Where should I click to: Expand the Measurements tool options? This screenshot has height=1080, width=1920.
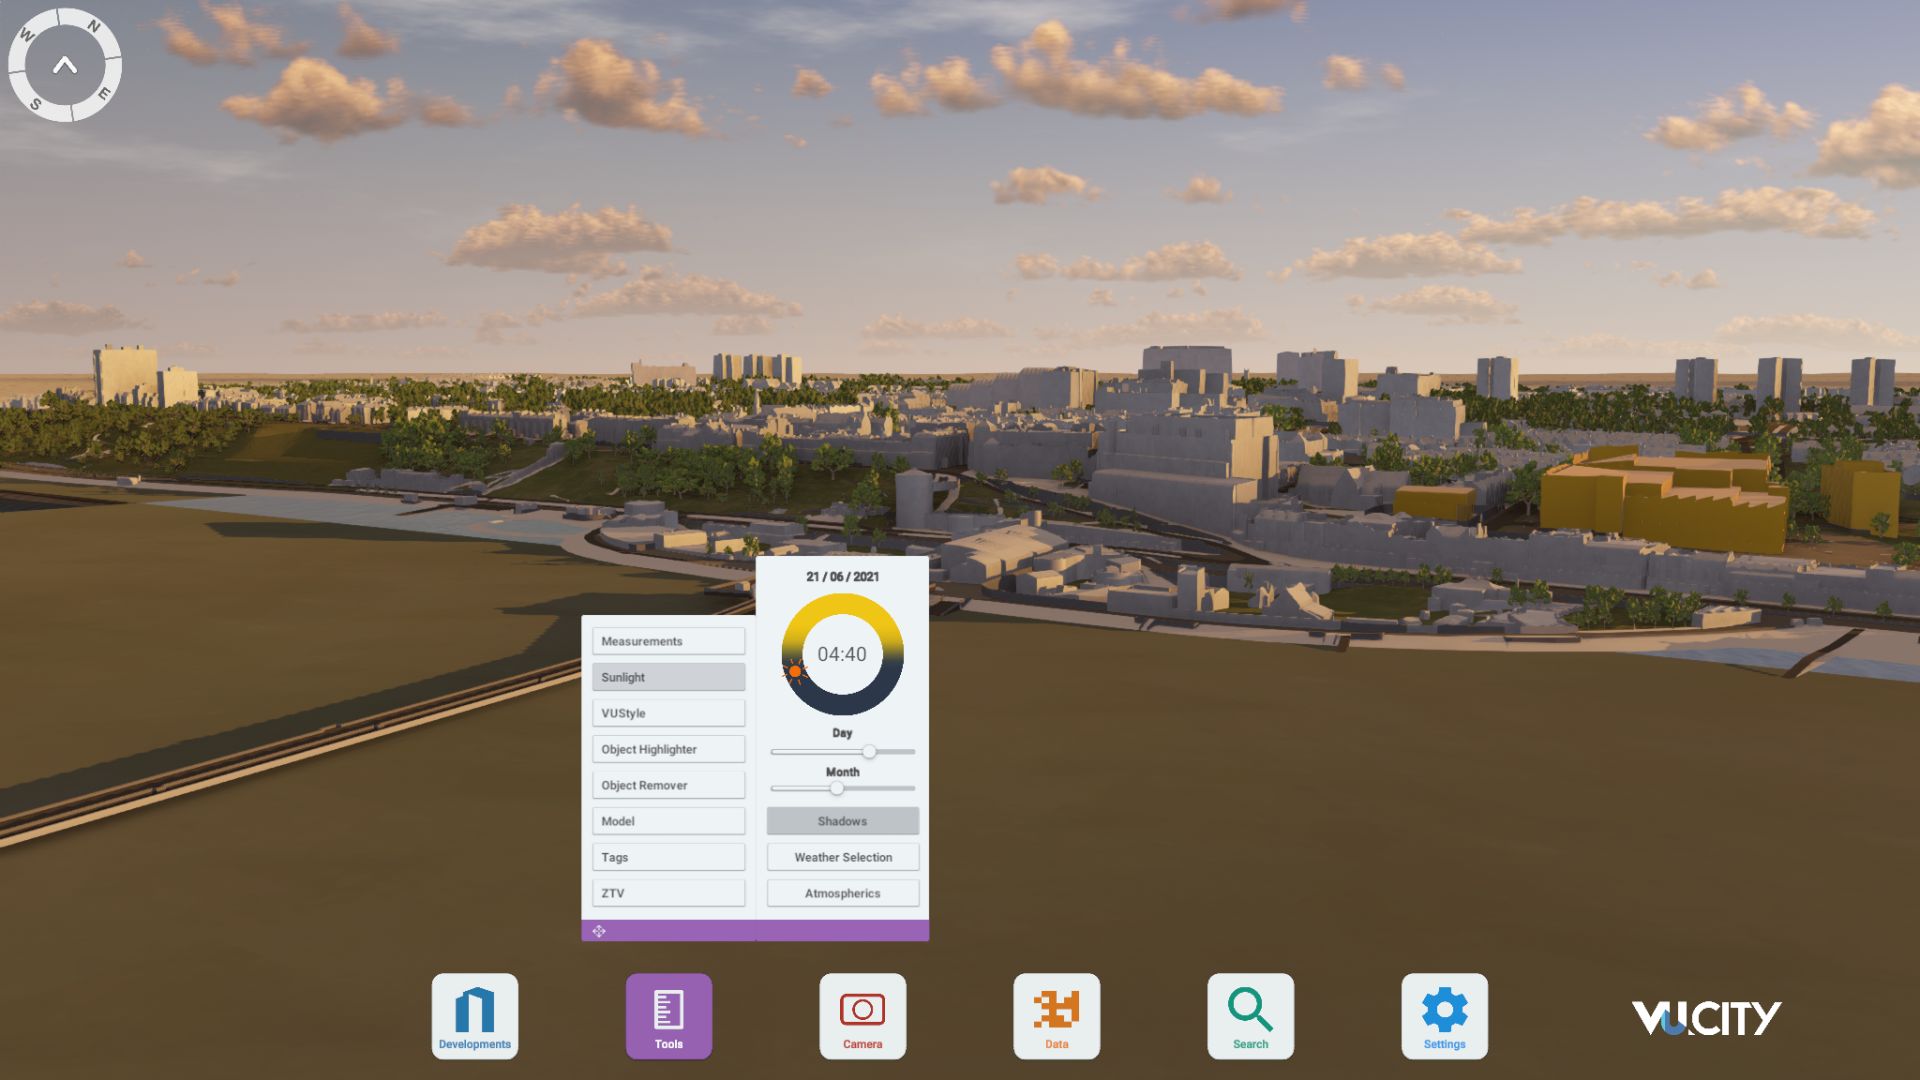click(668, 641)
